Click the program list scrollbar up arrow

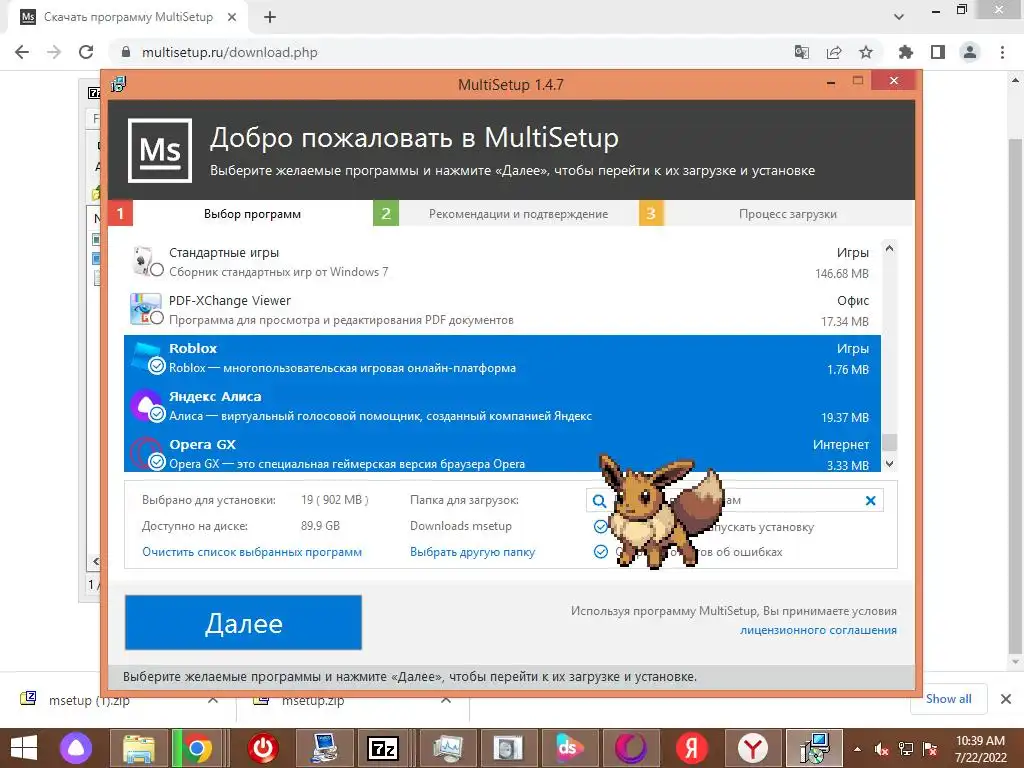click(x=889, y=249)
